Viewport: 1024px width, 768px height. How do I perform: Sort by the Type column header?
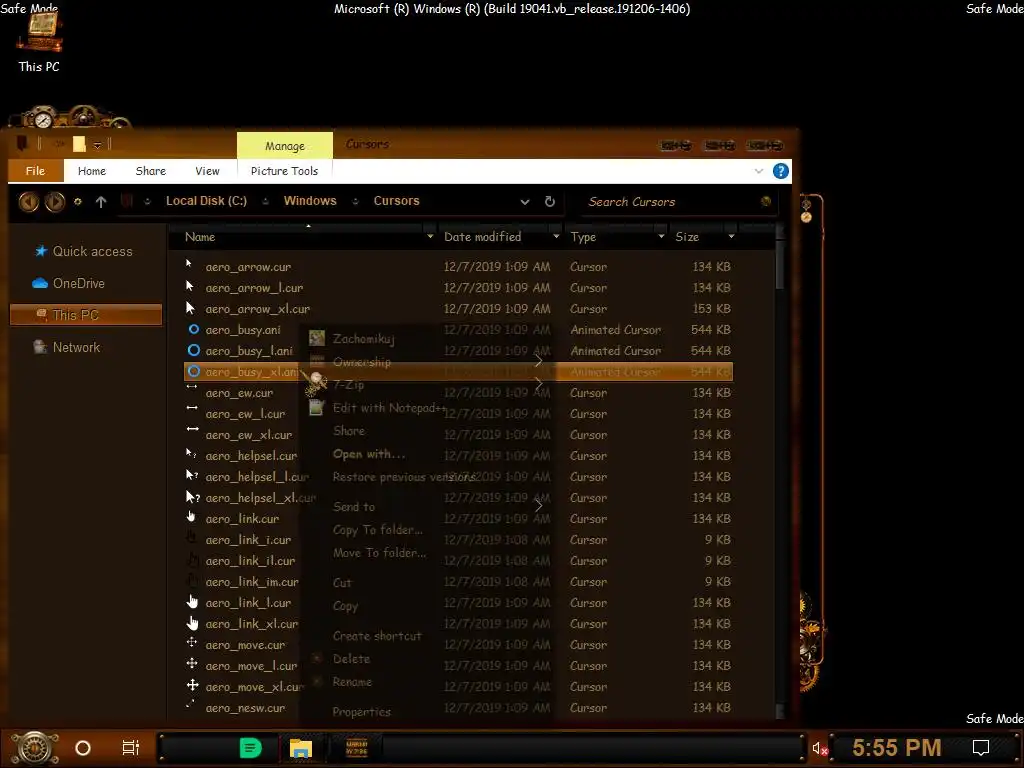click(x=583, y=237)
